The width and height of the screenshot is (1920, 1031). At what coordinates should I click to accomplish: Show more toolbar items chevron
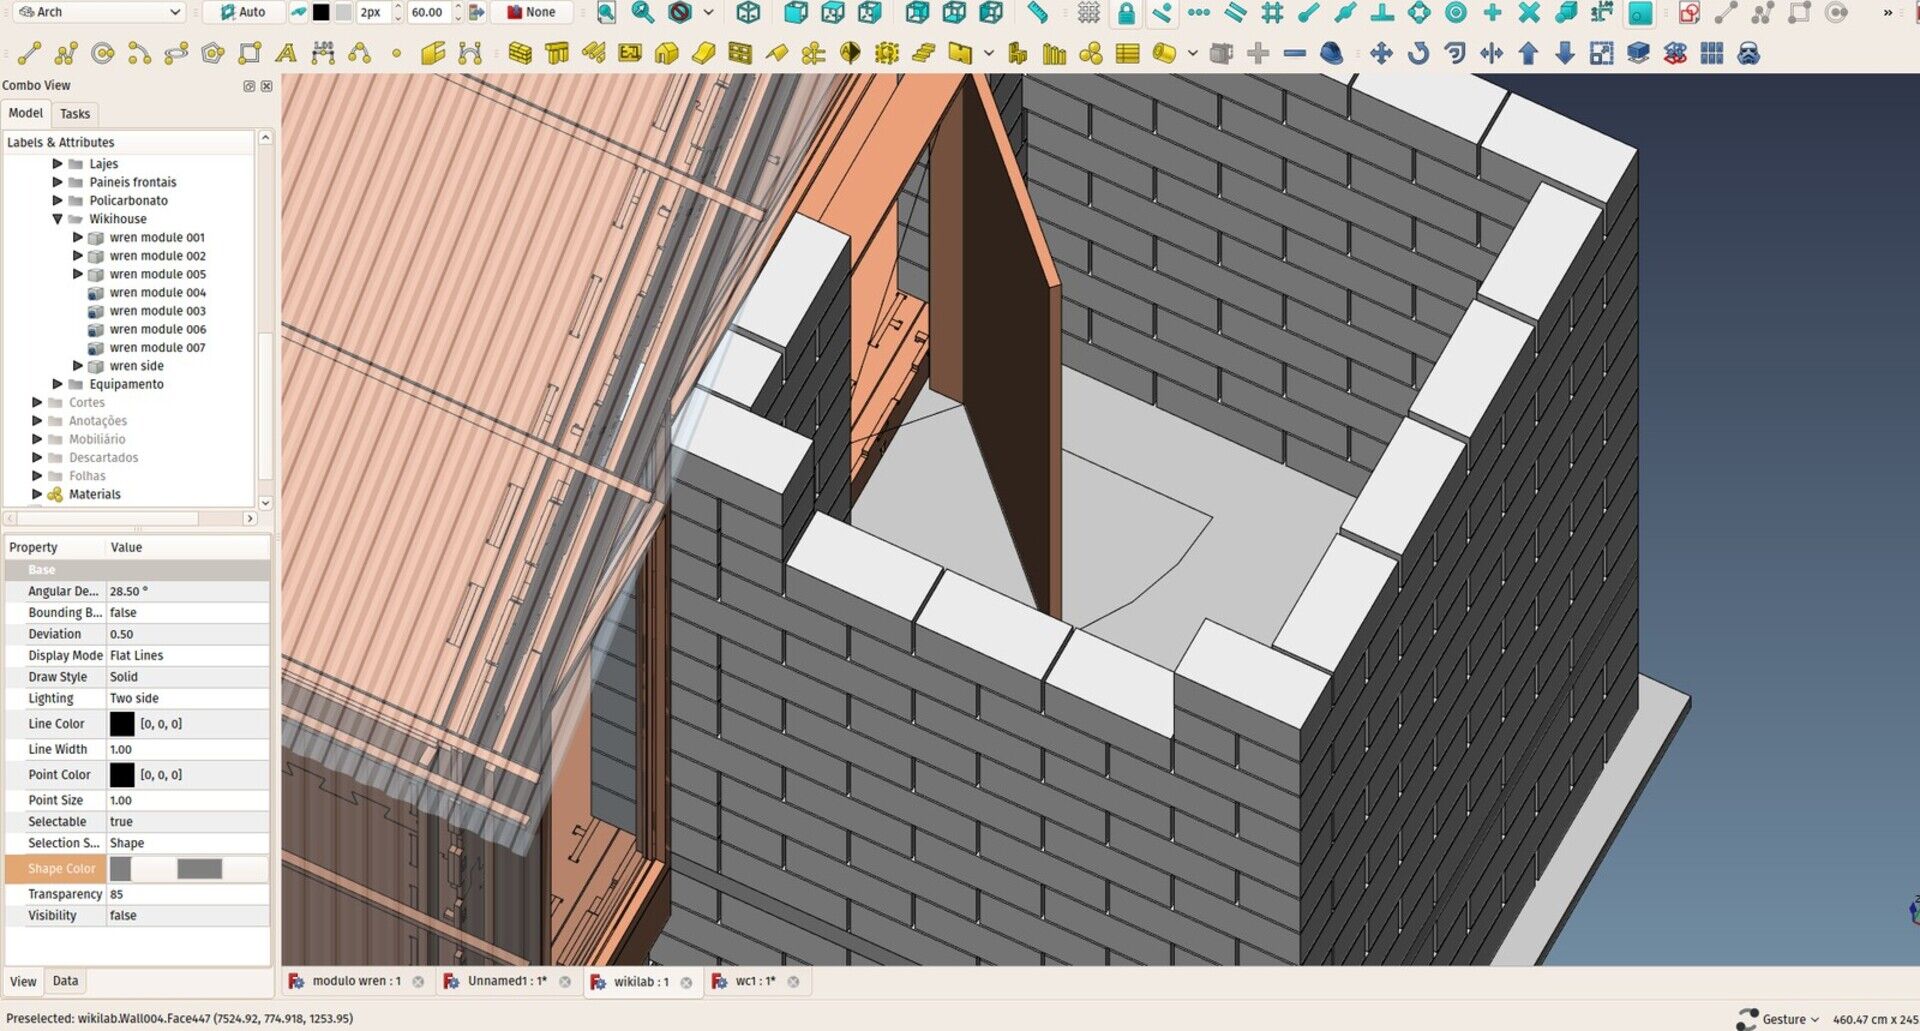1888,12
